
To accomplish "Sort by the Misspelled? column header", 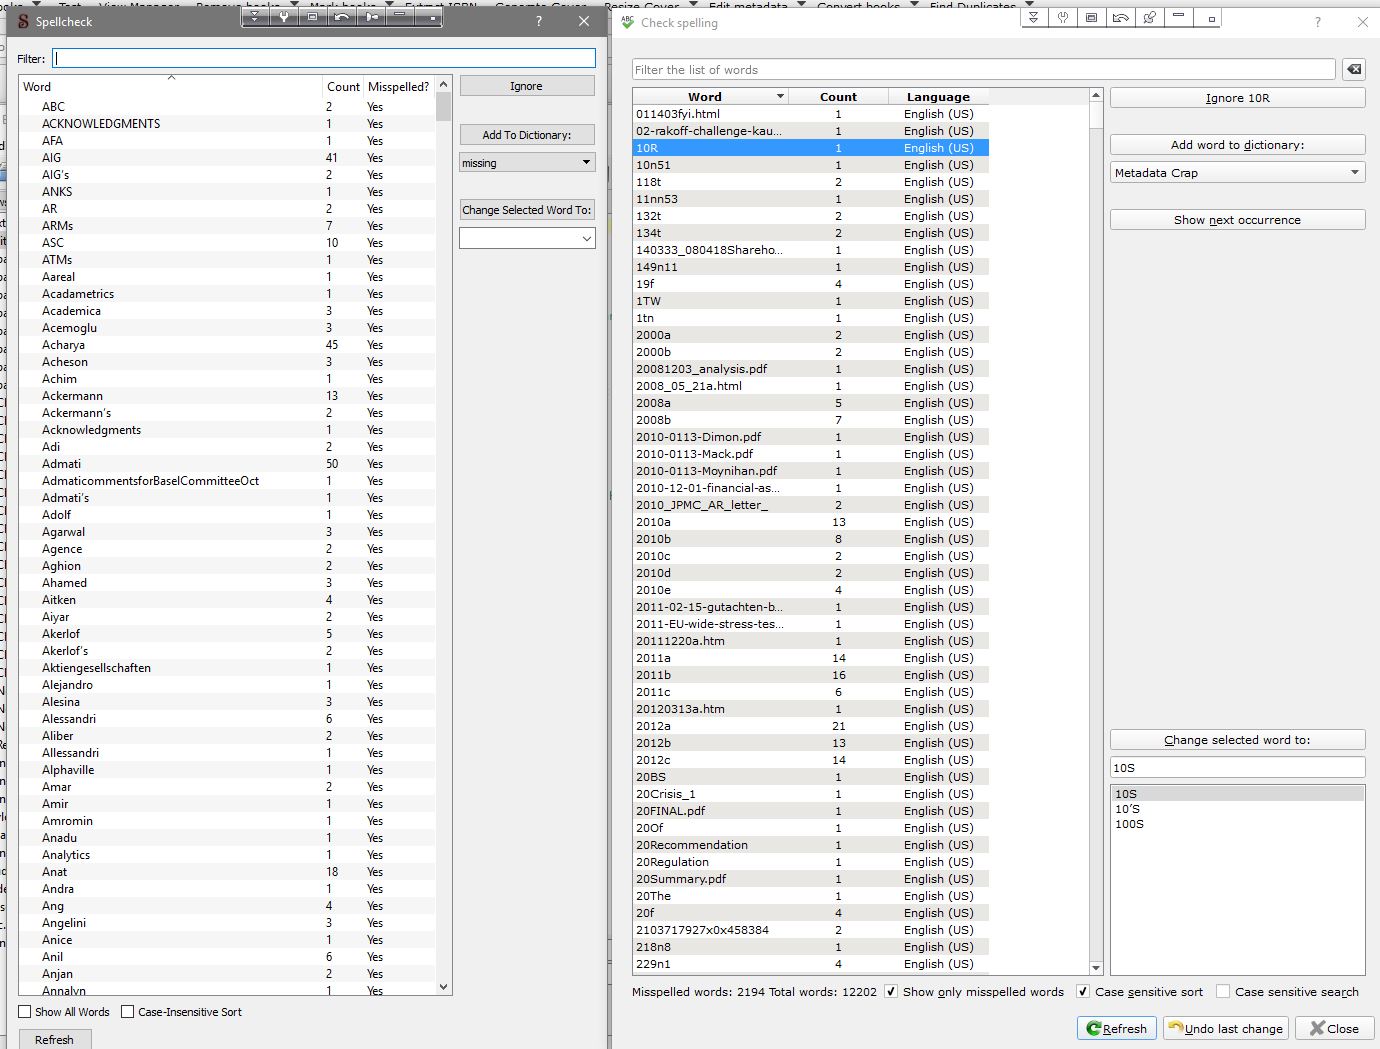I will pos(398,87).
